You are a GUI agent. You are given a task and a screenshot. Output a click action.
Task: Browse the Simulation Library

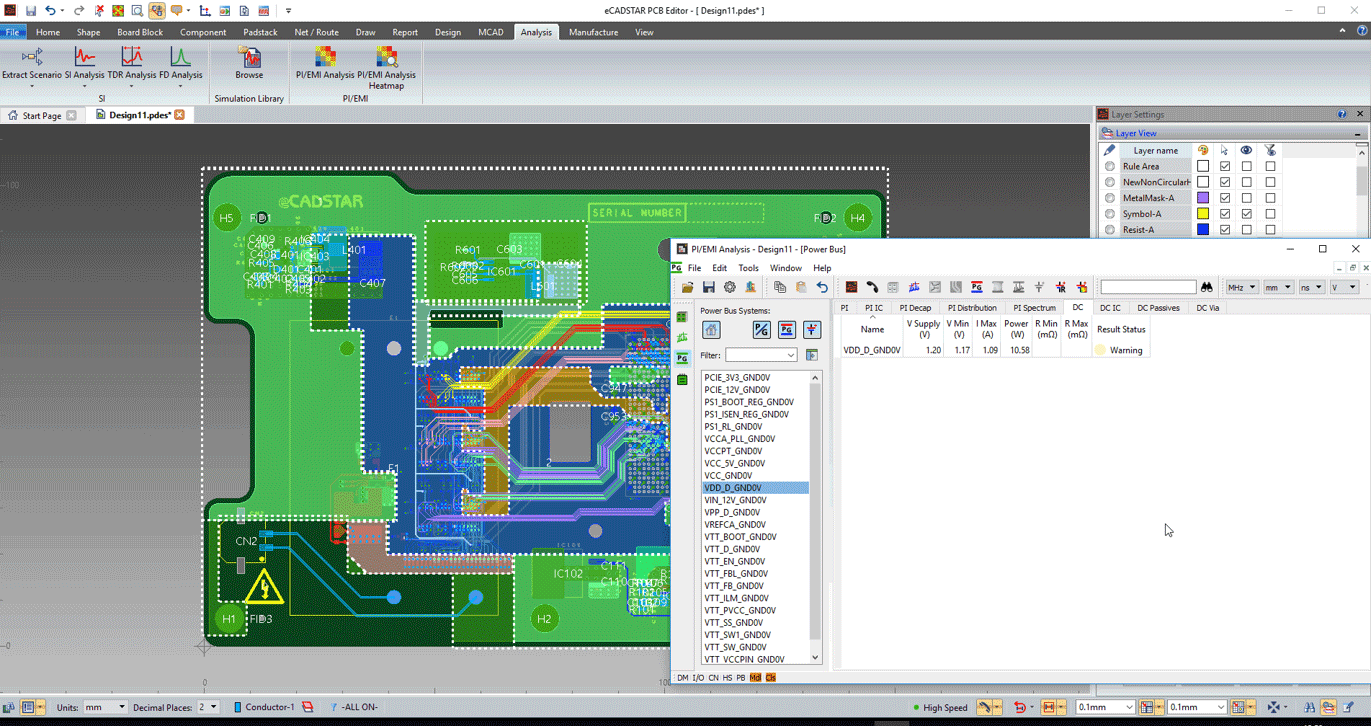click(249, 64)
